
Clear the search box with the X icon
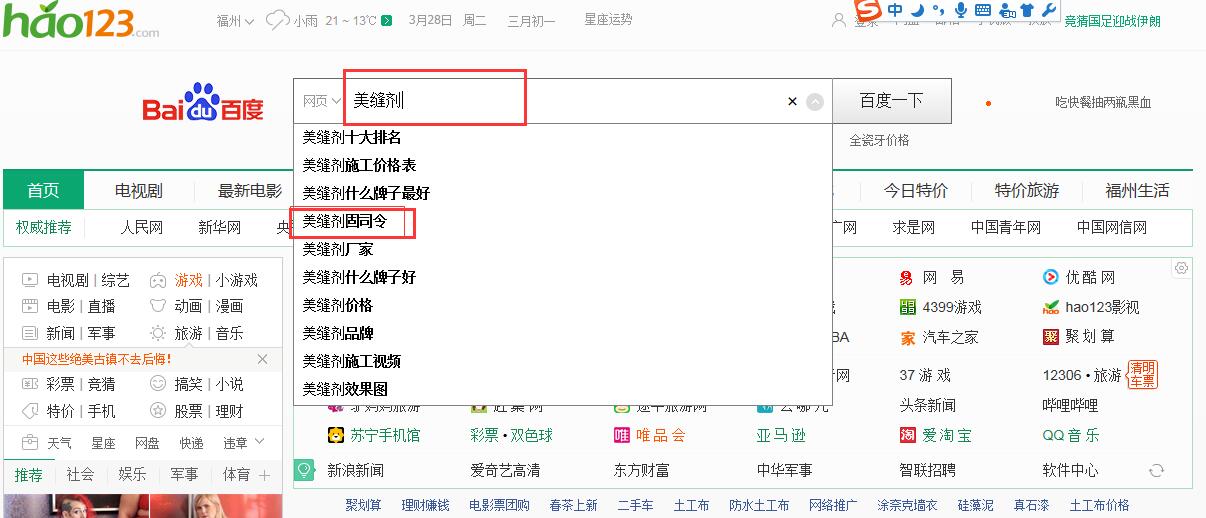click(792, 101)
